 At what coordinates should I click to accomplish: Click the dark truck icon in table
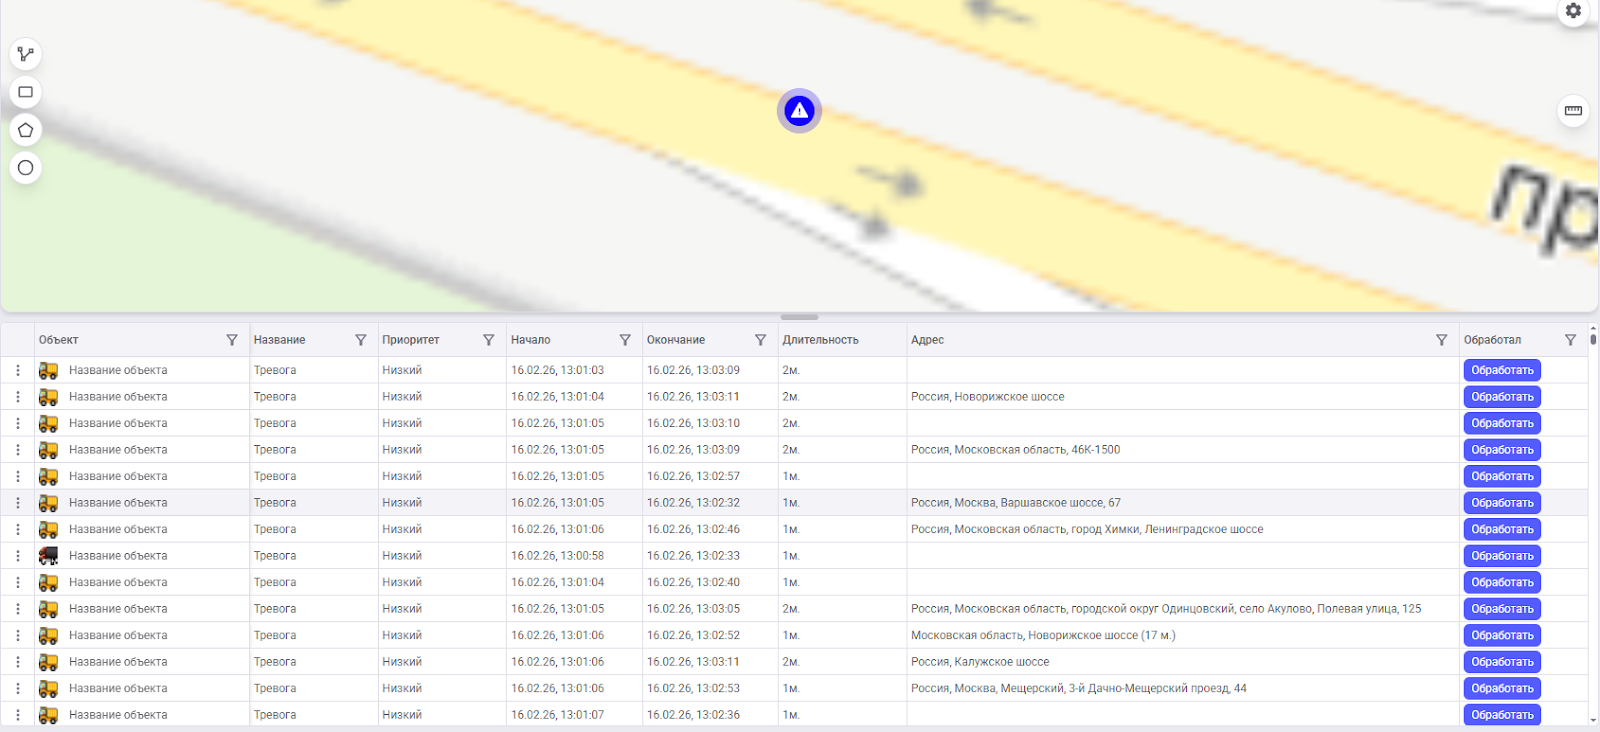[48, 556]
